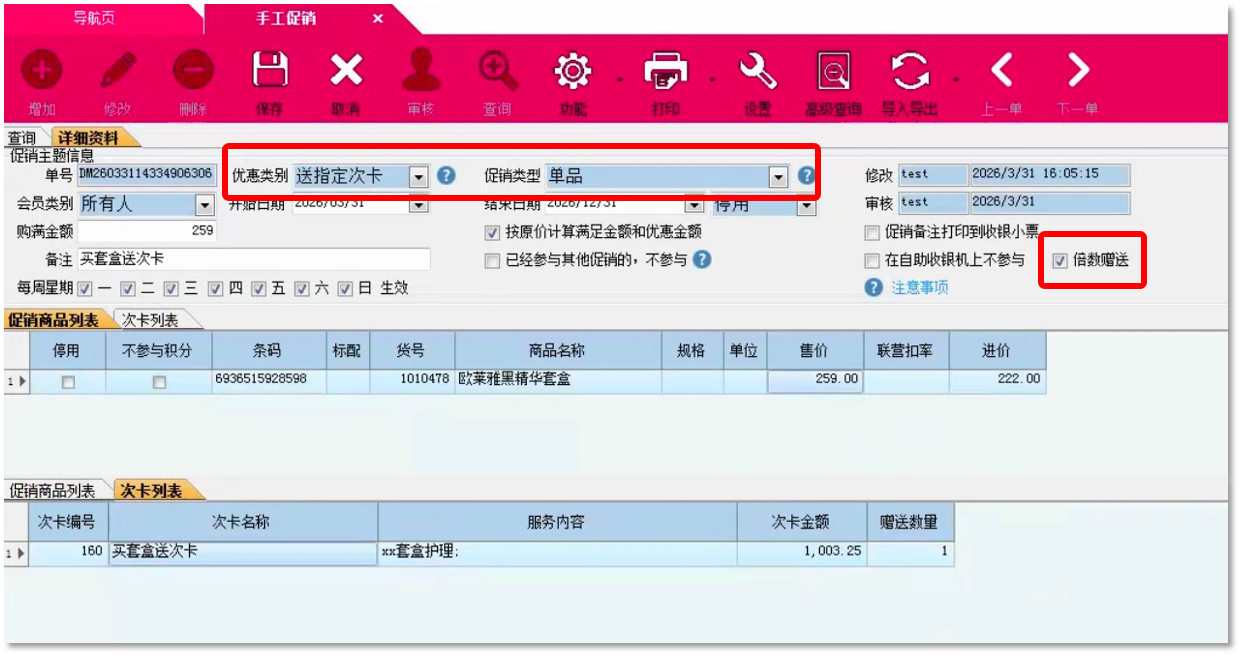The width and height of the screenshot is (1242, 656).
Task: Toggle the 倍数赠送 checkbox
Action: [x=1060, y=260]
